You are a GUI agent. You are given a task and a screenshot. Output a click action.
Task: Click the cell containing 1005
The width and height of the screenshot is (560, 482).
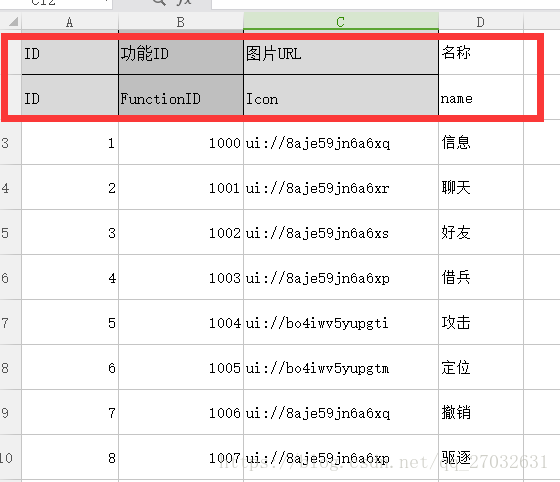181,367
